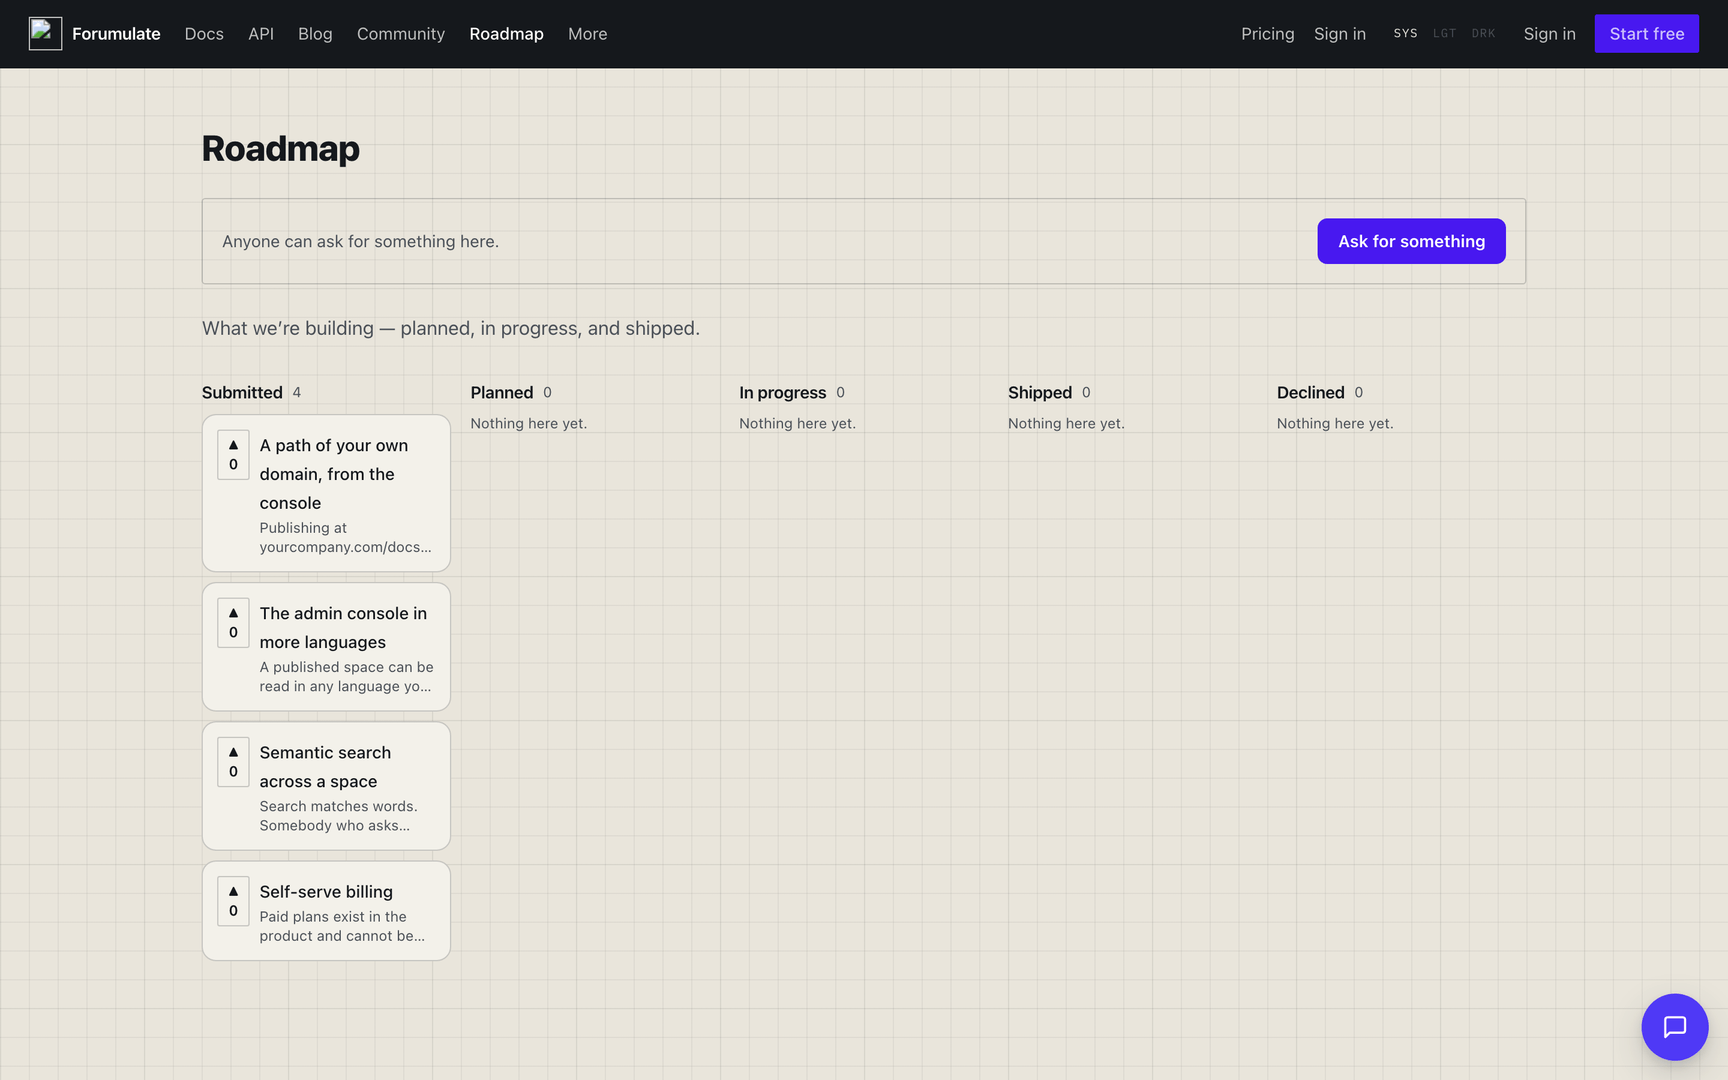This screenshot has height=1080, width=1728.
Task: Click "Nothing here yet." under Planned
Action: [x=529, y=424]
